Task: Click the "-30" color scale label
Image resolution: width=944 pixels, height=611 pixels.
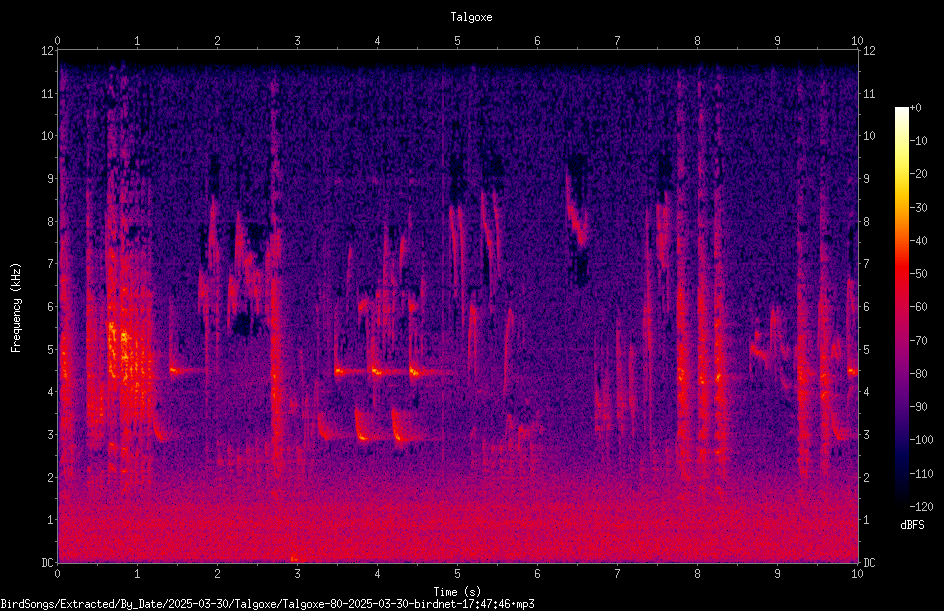Action: point(919,208)
